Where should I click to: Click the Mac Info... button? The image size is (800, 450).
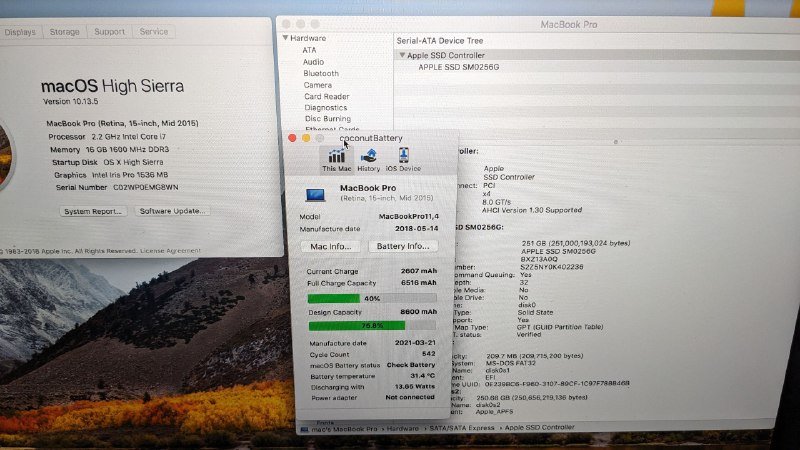[331, 246]
